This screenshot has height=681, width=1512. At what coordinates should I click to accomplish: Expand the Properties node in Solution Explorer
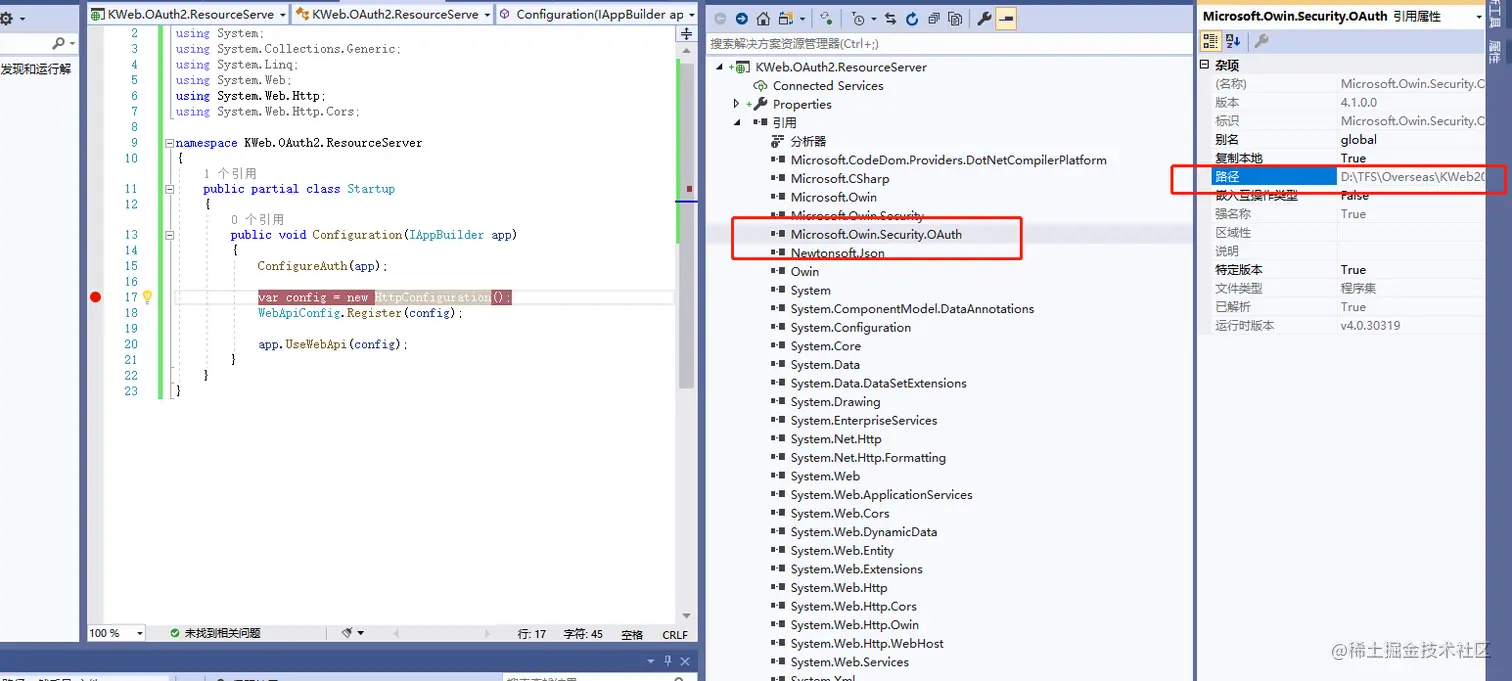(x=737, y=104)
